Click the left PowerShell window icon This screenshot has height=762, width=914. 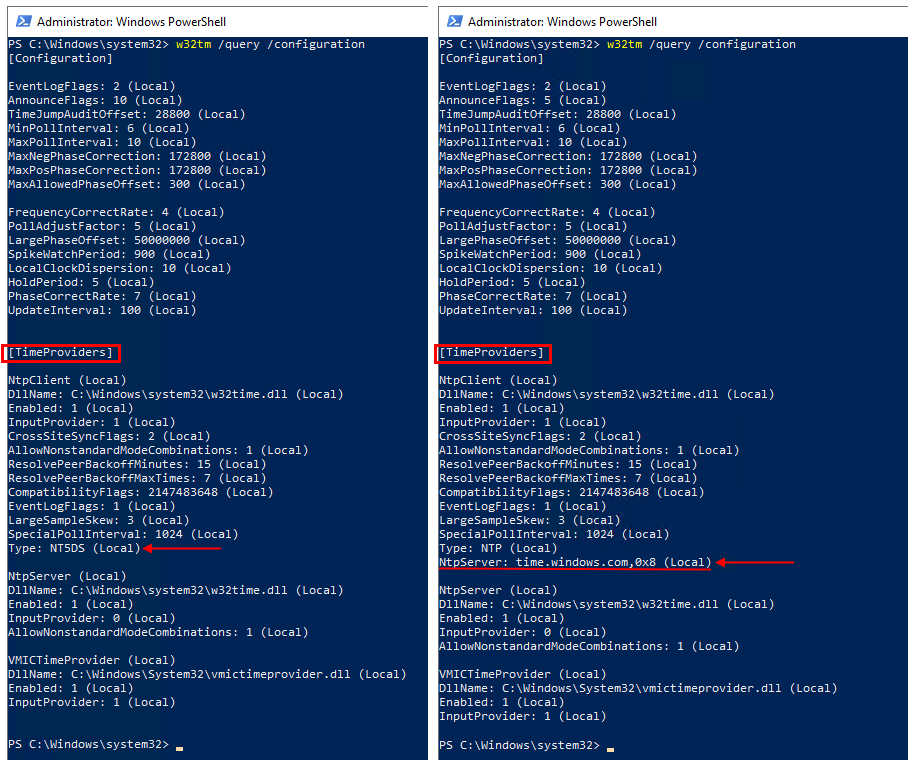pyautogui.click(x=23, y=22)
